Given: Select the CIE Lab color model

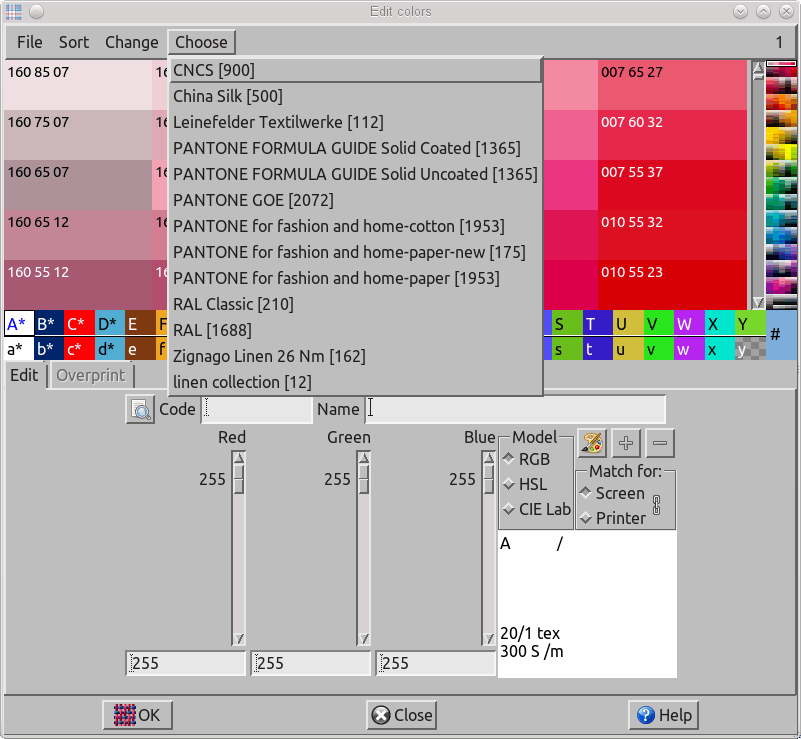Looking at the screenshot, I should point(536,509).
